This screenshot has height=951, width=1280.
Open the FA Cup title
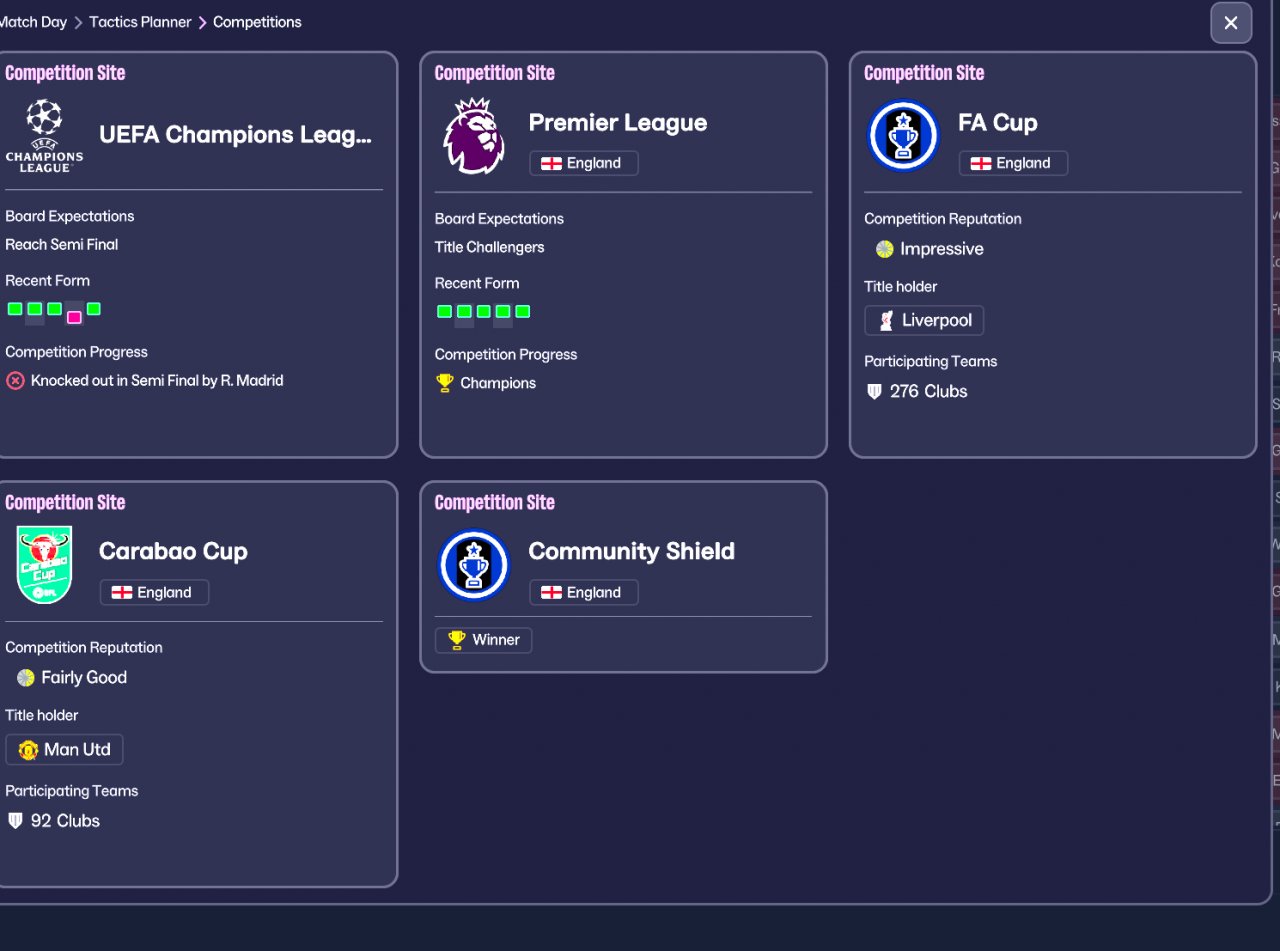tap(998, 123)
